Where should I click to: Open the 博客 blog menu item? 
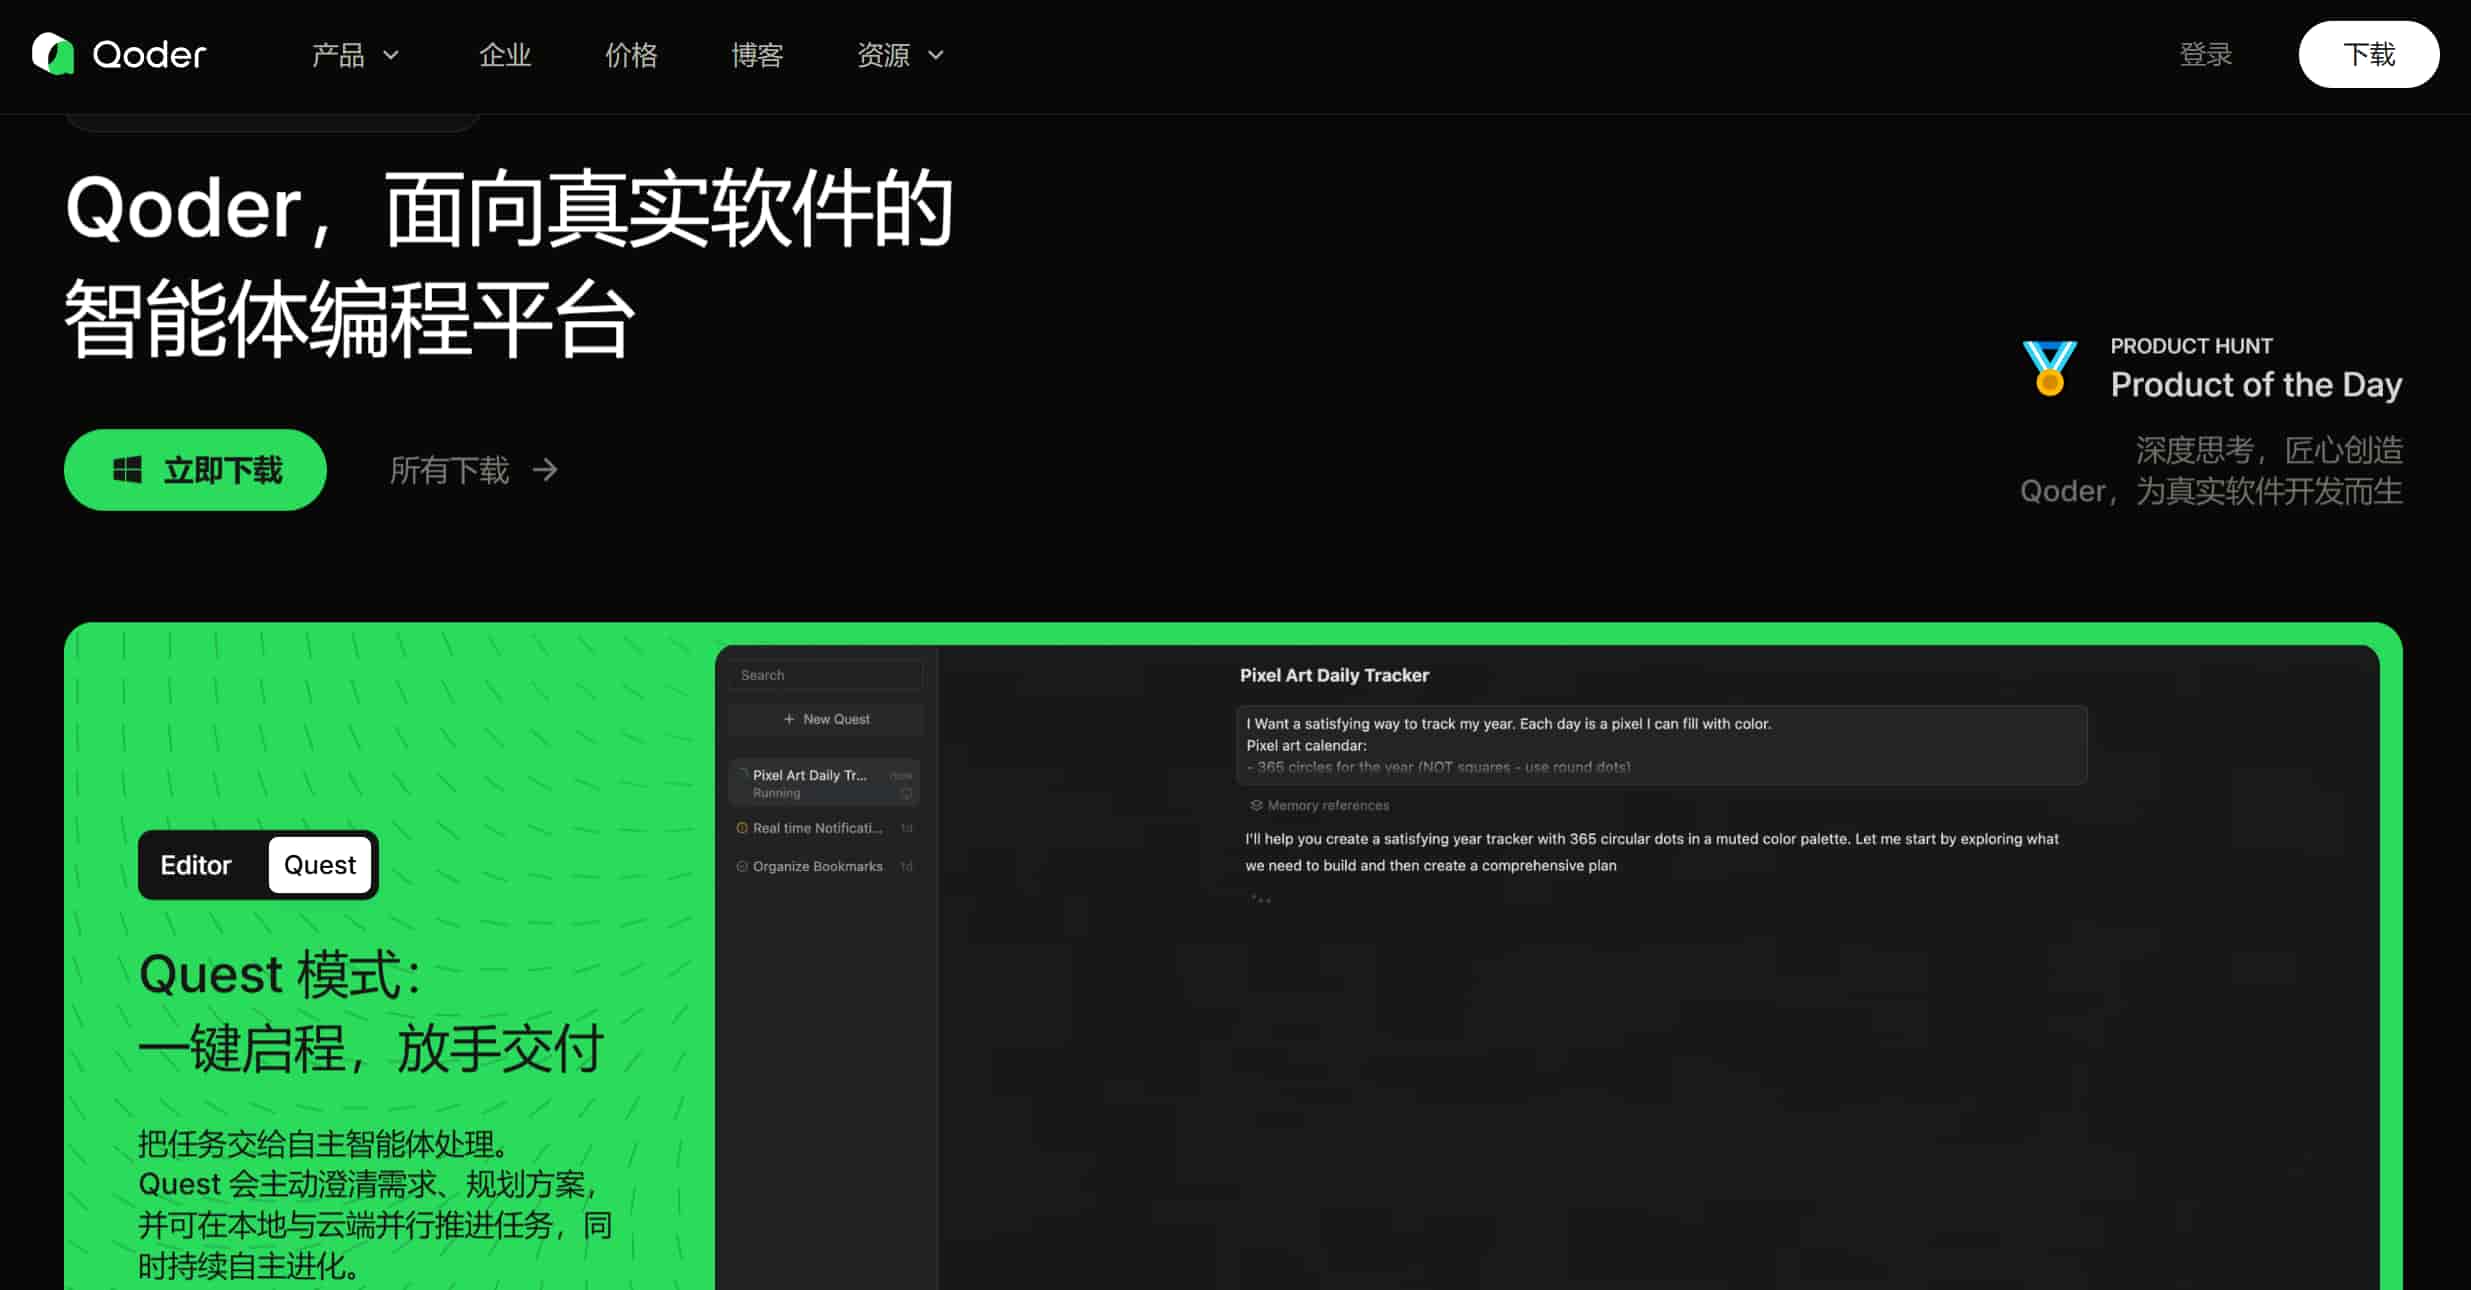click(x=757, y=55)
